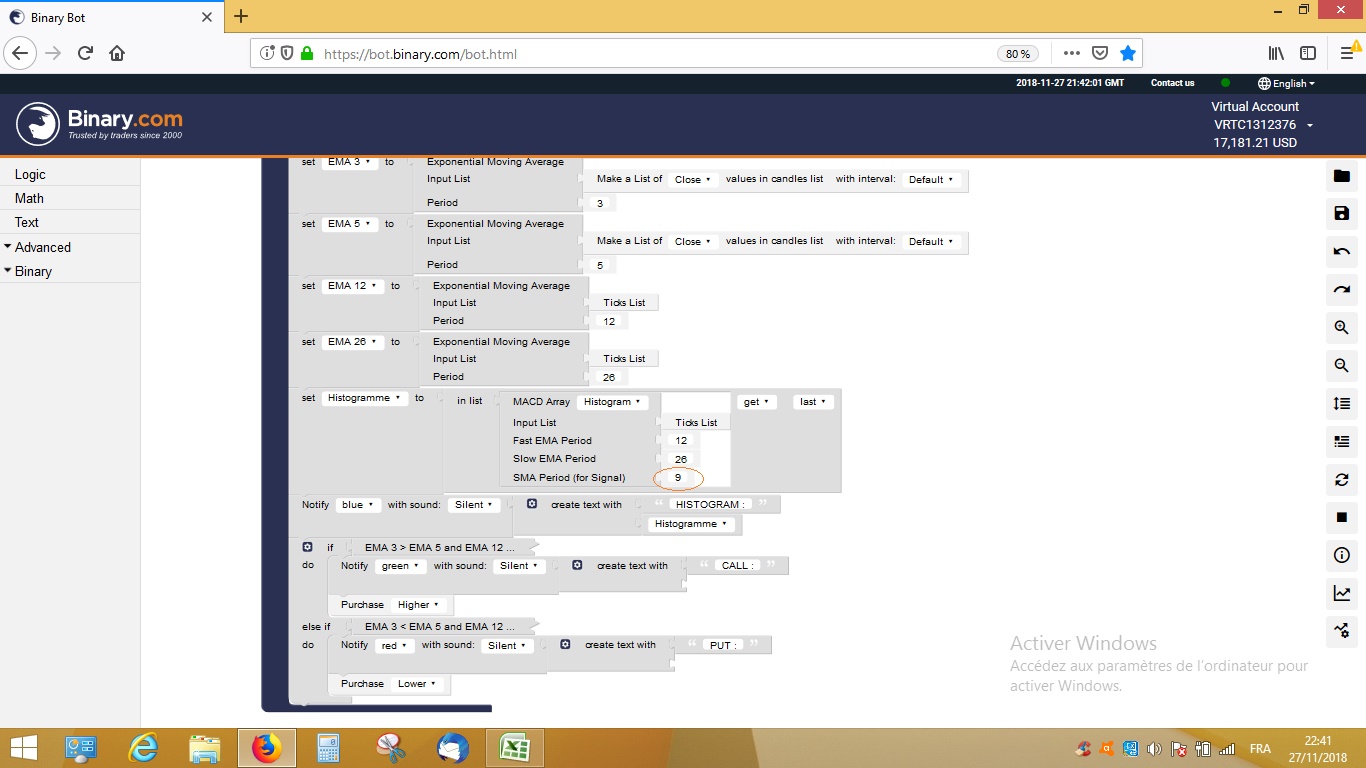
Task: Rearrange blocks vertically with sort icon
Action: pyautogui.click(x=1341, y=404)
